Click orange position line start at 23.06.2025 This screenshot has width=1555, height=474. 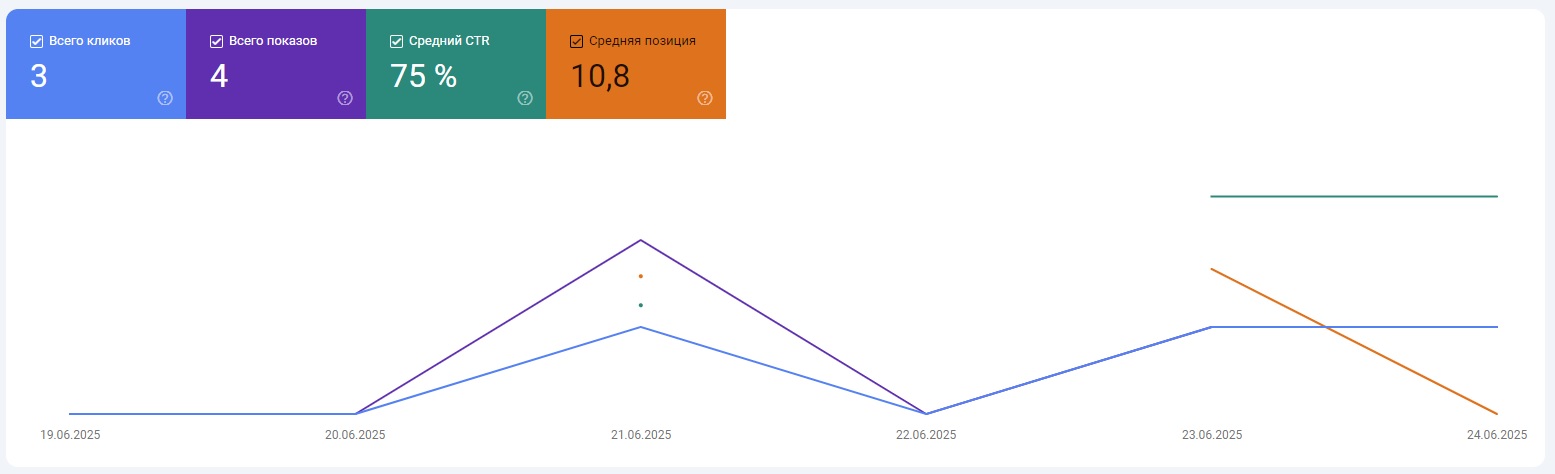tap(1212, 269)
